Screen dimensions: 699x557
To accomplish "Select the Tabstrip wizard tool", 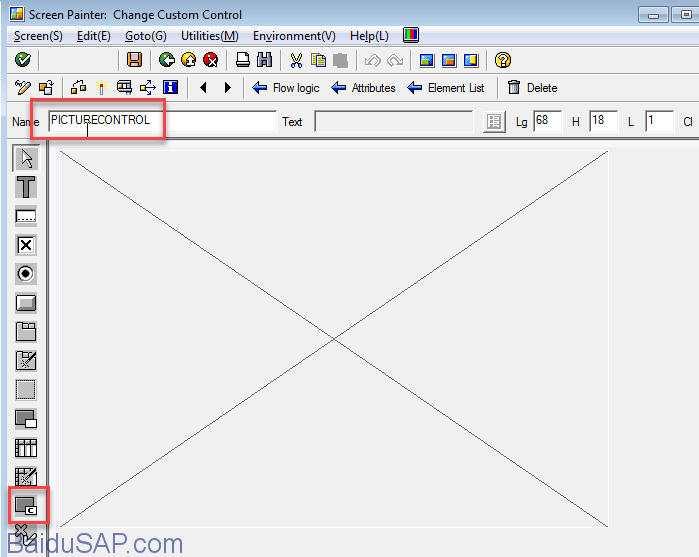I will coord(26,361).
